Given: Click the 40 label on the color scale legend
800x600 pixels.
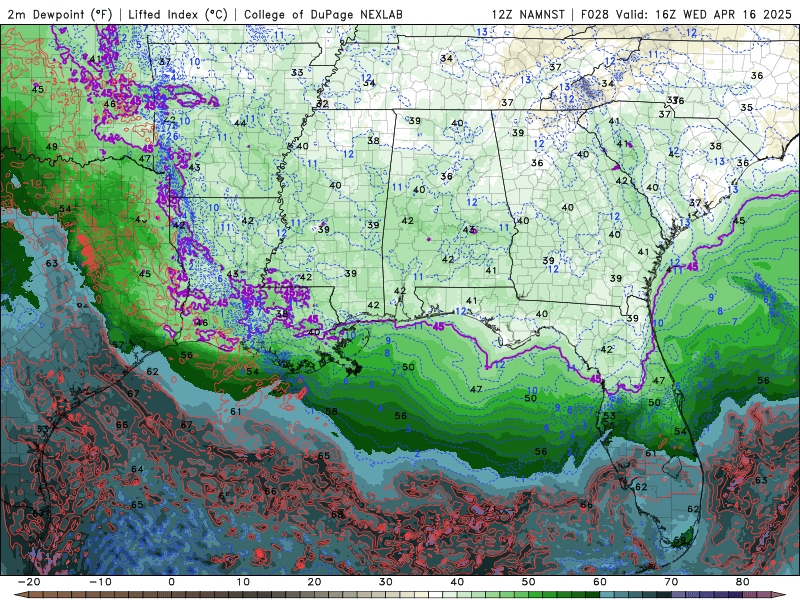Looking at the screenshot, I should pos(457,582).
